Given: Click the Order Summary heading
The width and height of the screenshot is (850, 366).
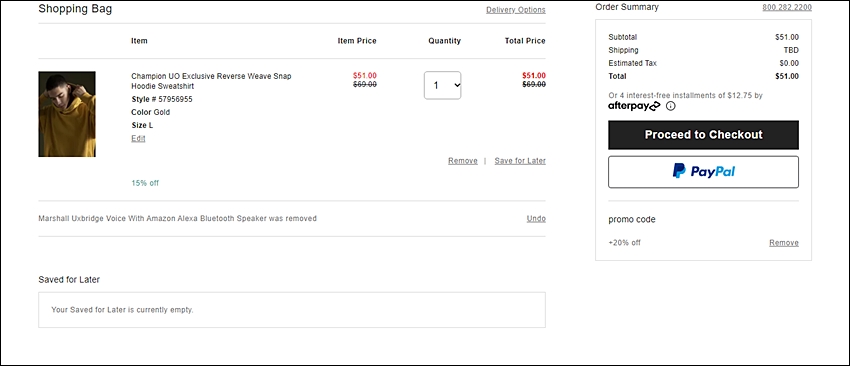Looking at the screenshot, I should point(627,7).
